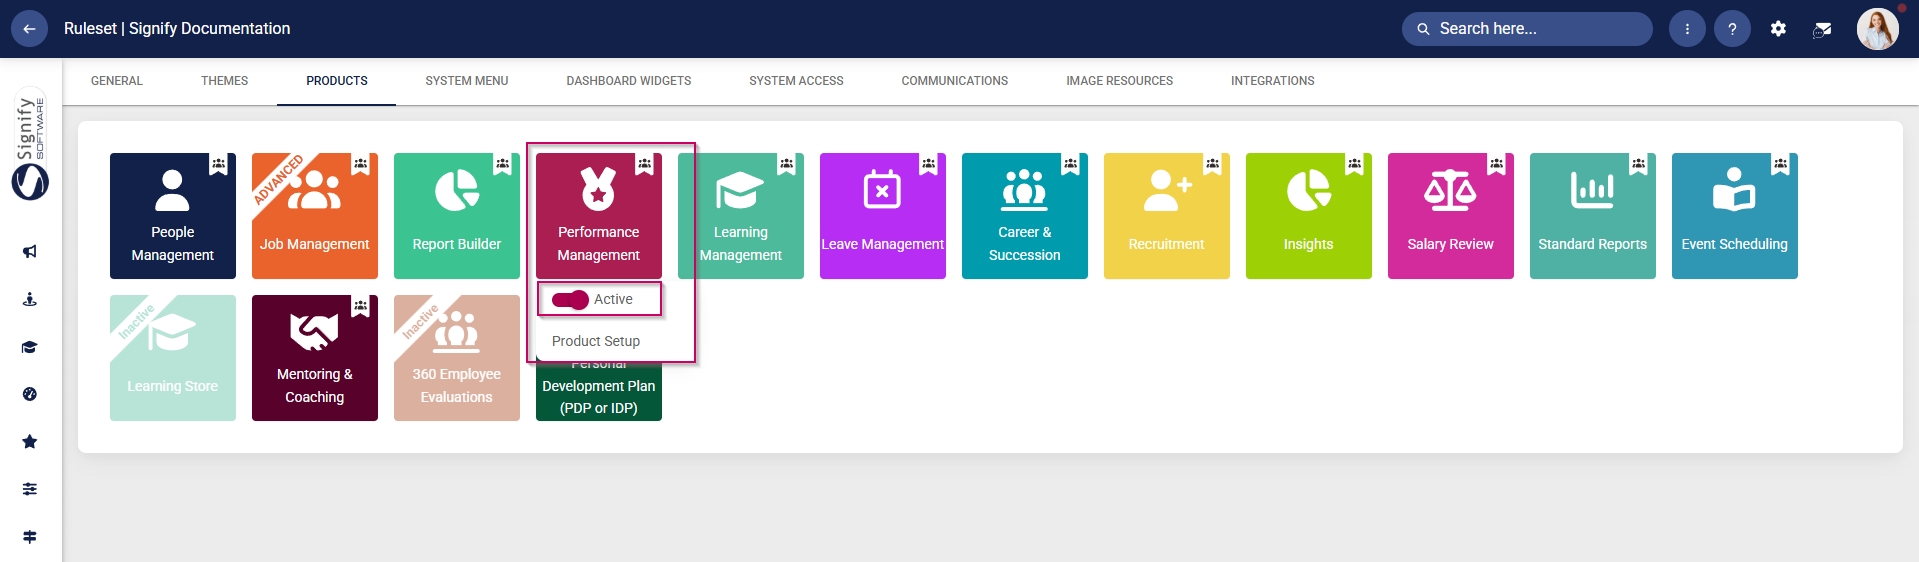Open the Career & Succession tile

[1025, 216]
